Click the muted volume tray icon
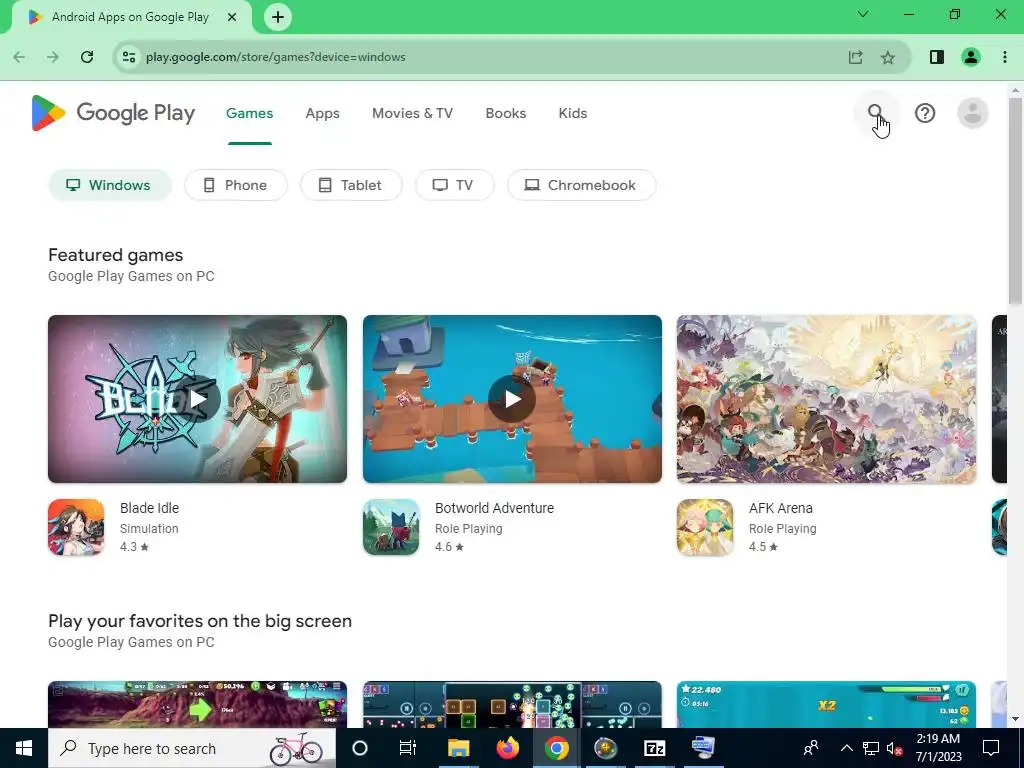 895,748
